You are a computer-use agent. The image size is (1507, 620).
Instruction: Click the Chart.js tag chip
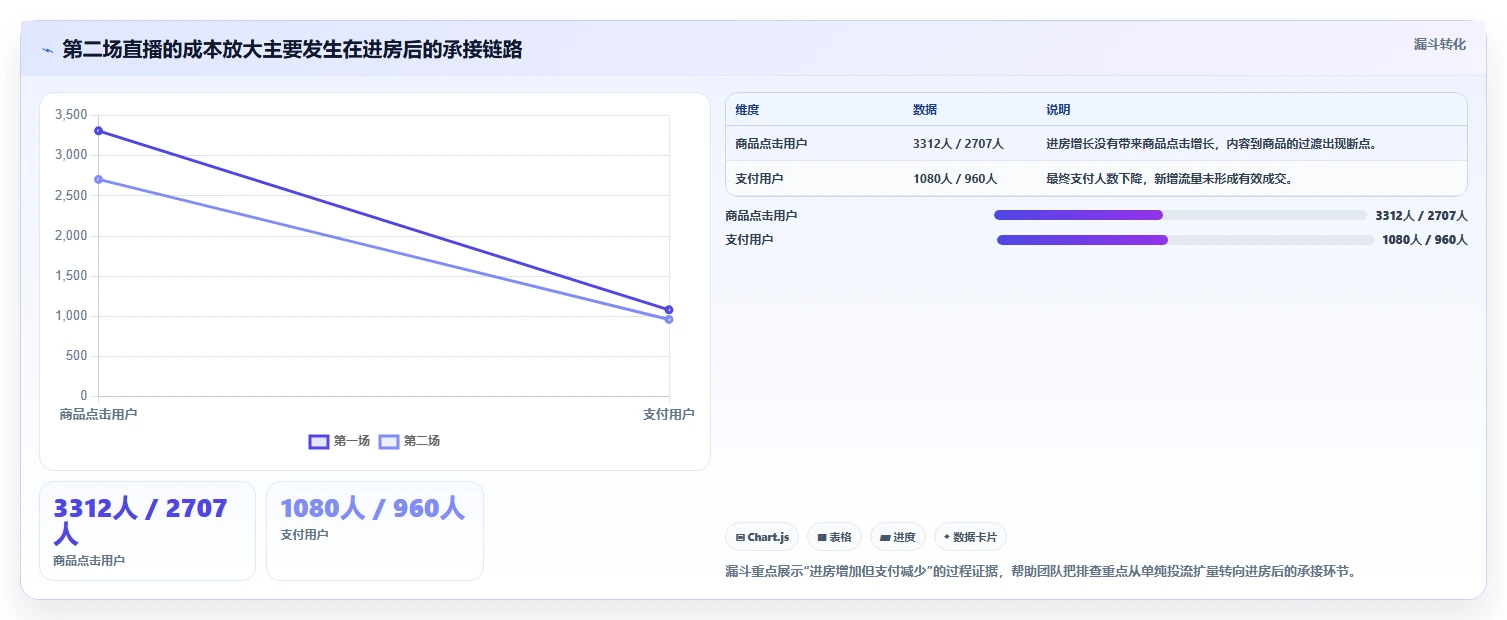pyautogui.click(x=762, y=537)
